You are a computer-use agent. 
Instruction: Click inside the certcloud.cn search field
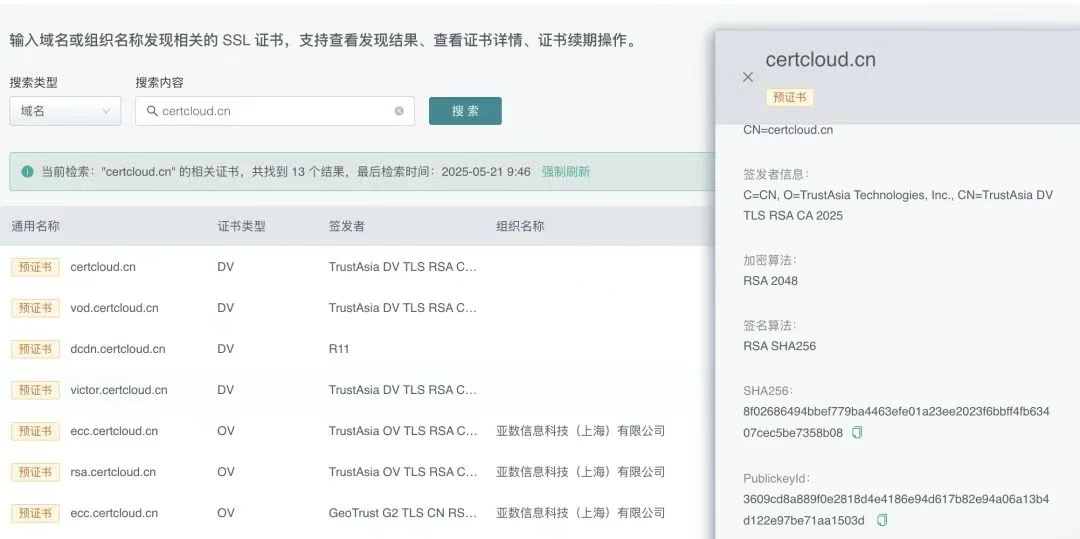coord(270,111)
